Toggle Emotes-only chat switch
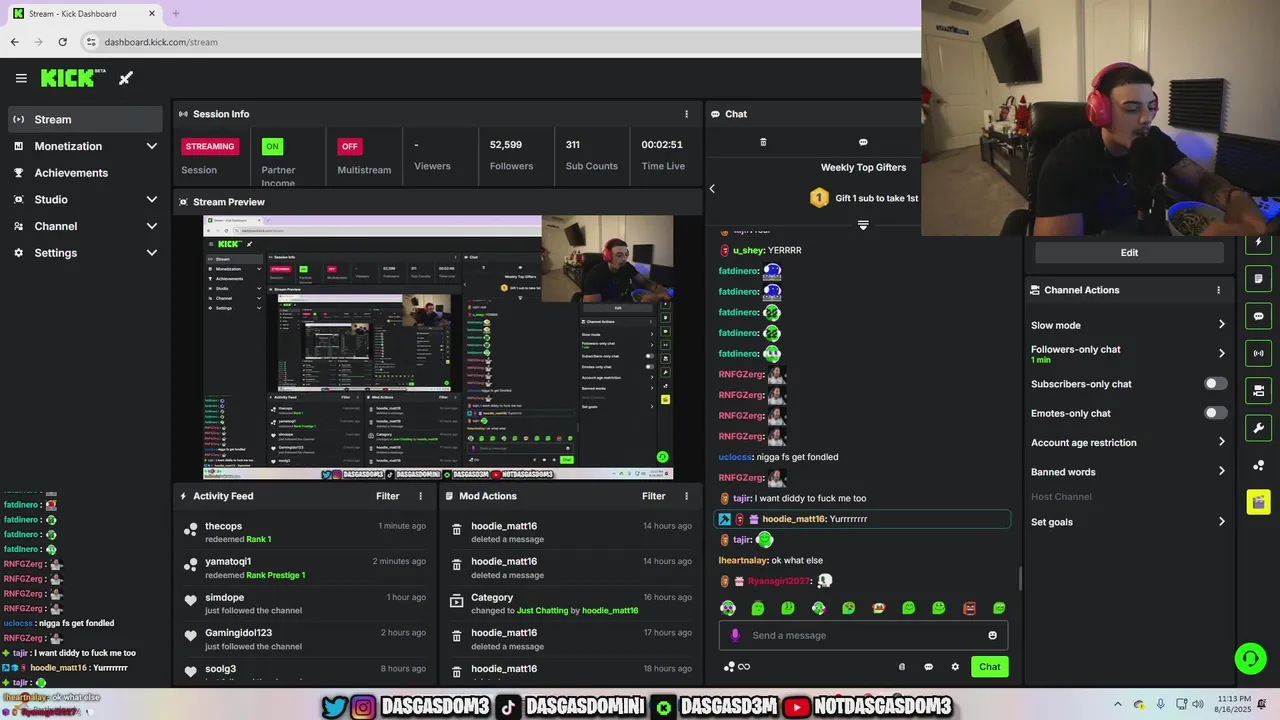 click(1215, 413)
